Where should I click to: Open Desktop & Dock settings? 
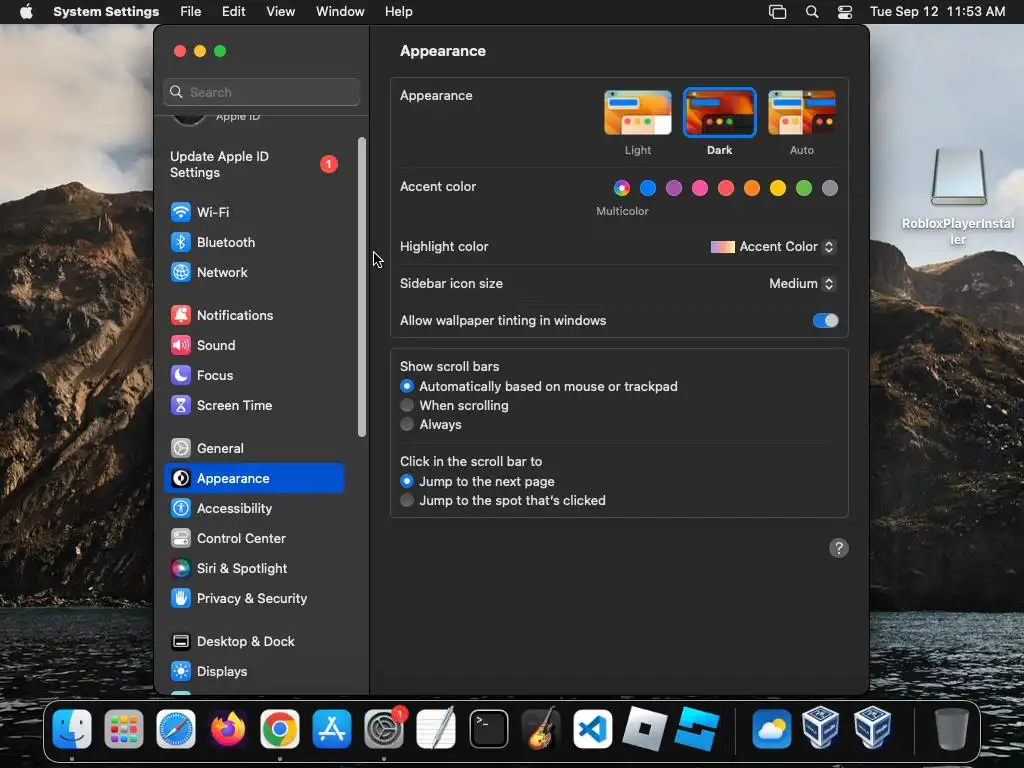click(x=253, y=642)
